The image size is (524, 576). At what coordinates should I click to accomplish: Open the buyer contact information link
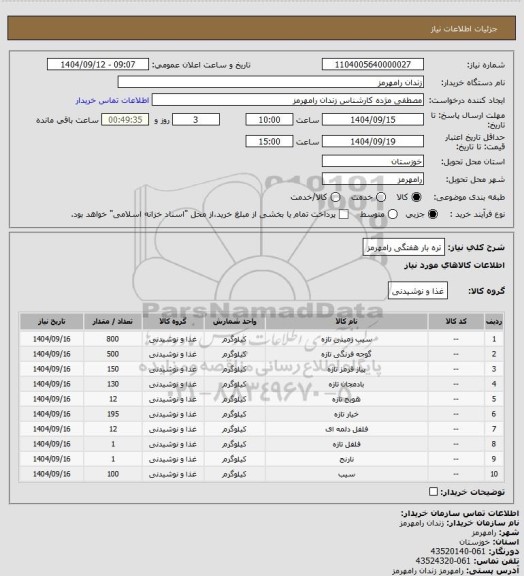click(112, 101)
